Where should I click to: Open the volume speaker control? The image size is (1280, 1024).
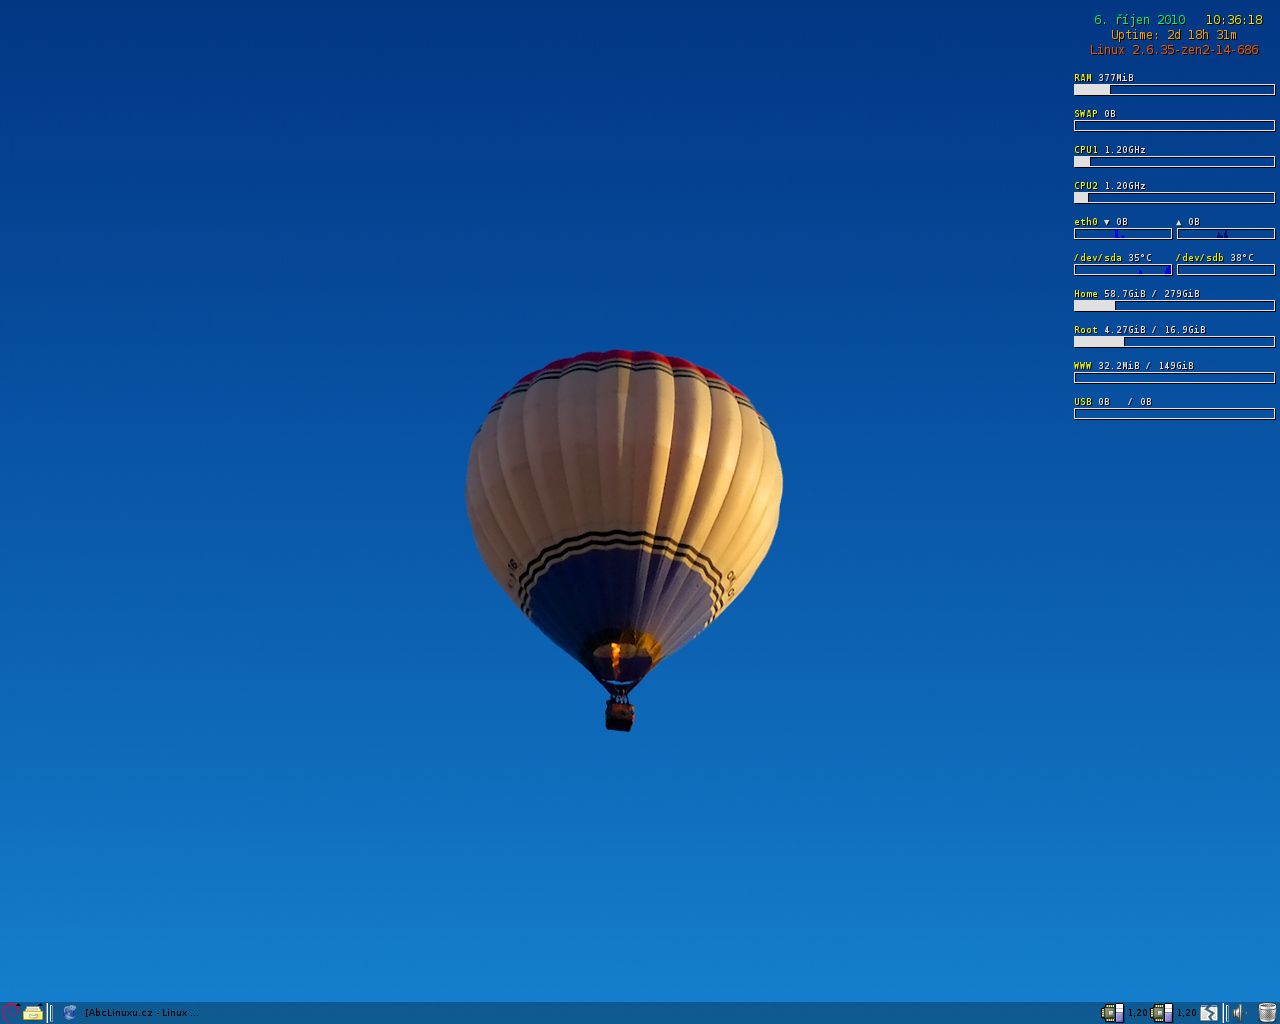coord(1238,1012)
